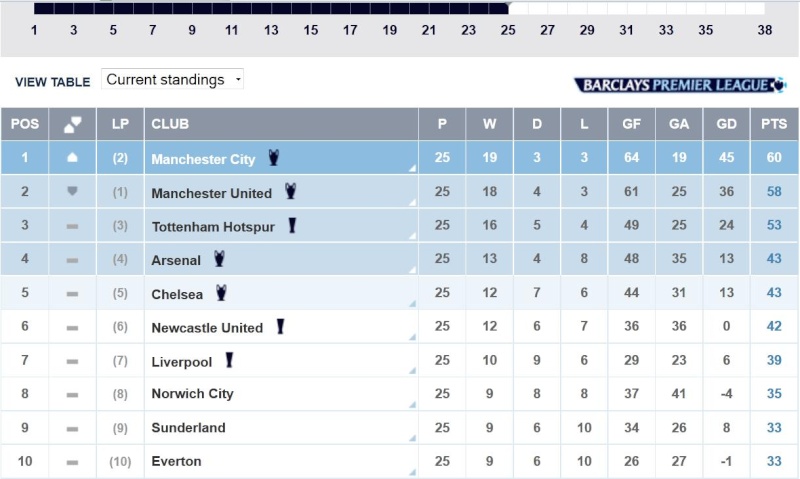Expand the Everton row corner arrow
800x479 pixels.
pos(412,473)
